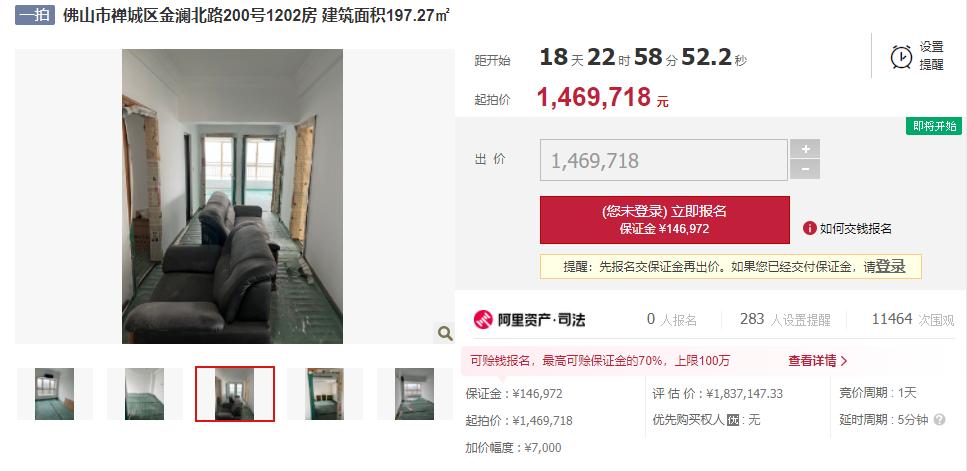Image resolution: width=967 pixels, height=471 pixels.
Task: Click the 一拍 auction round badge
Action: 35,15
